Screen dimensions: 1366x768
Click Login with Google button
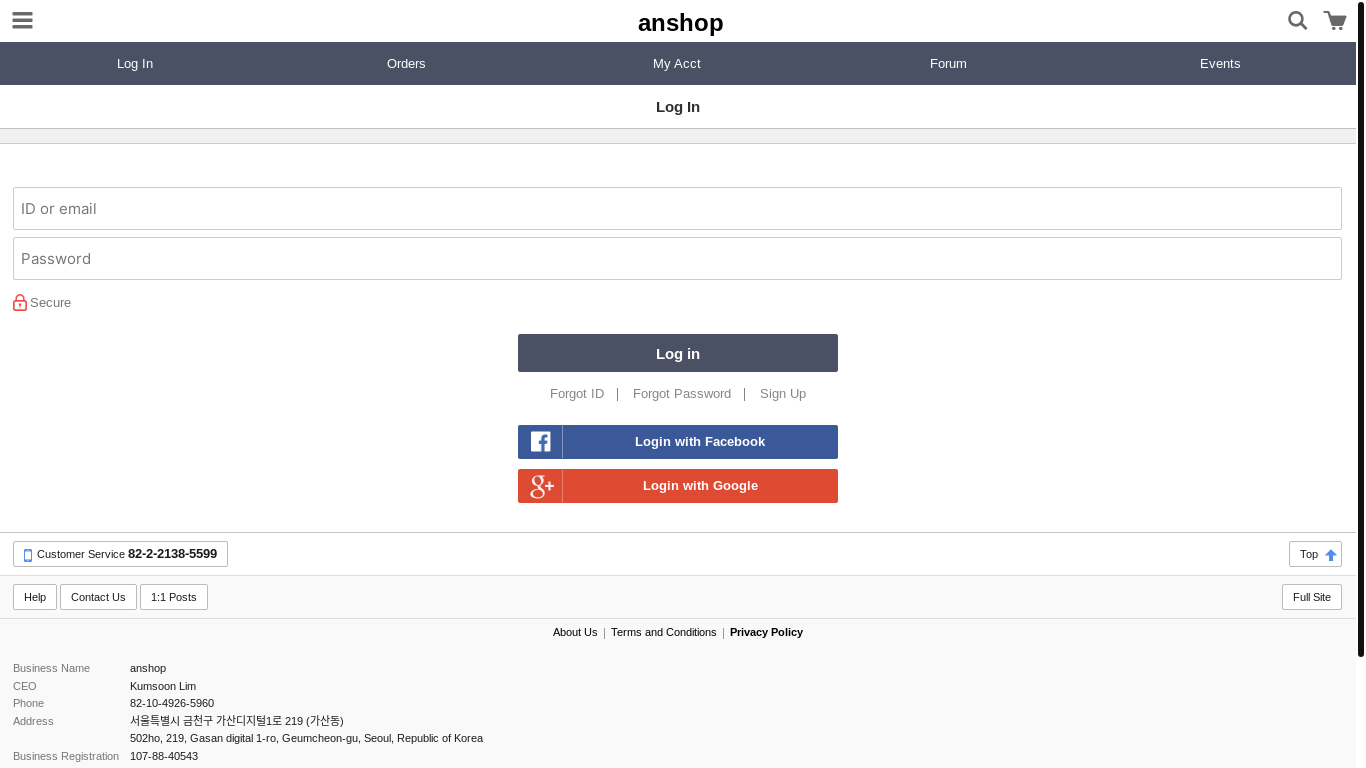click(678, 486)
